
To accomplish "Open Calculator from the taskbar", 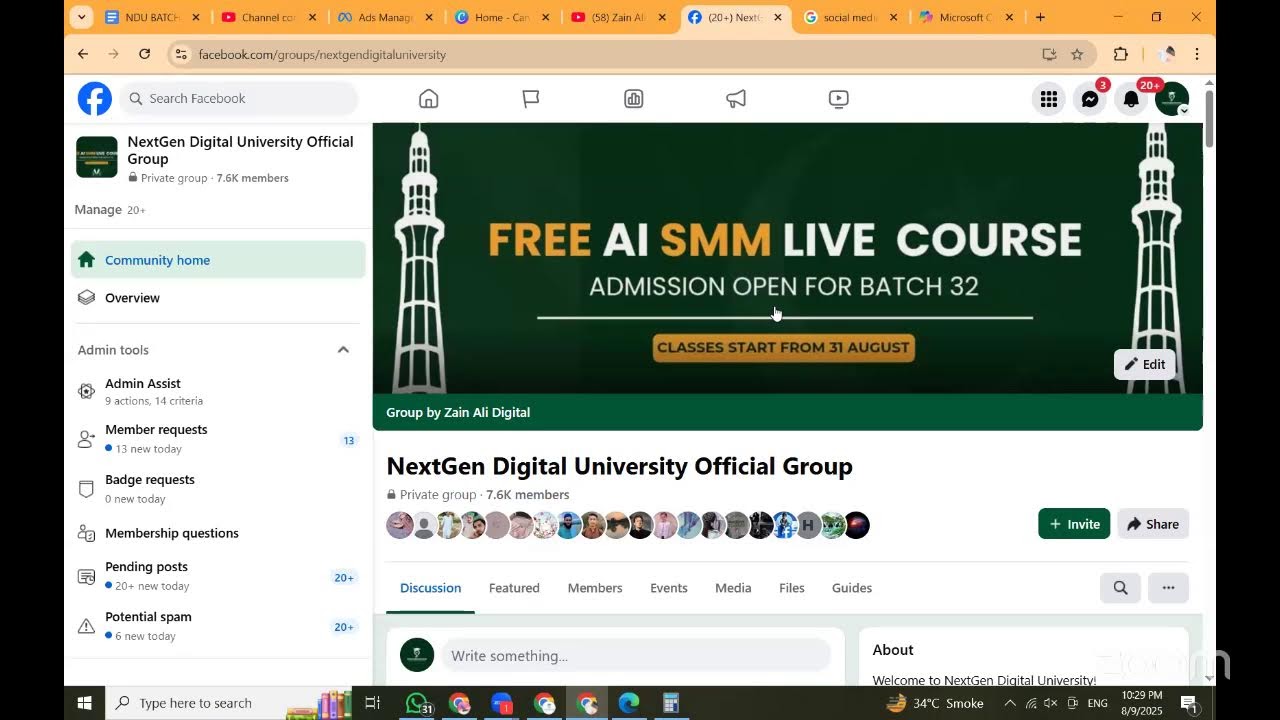I will [671, 703].
